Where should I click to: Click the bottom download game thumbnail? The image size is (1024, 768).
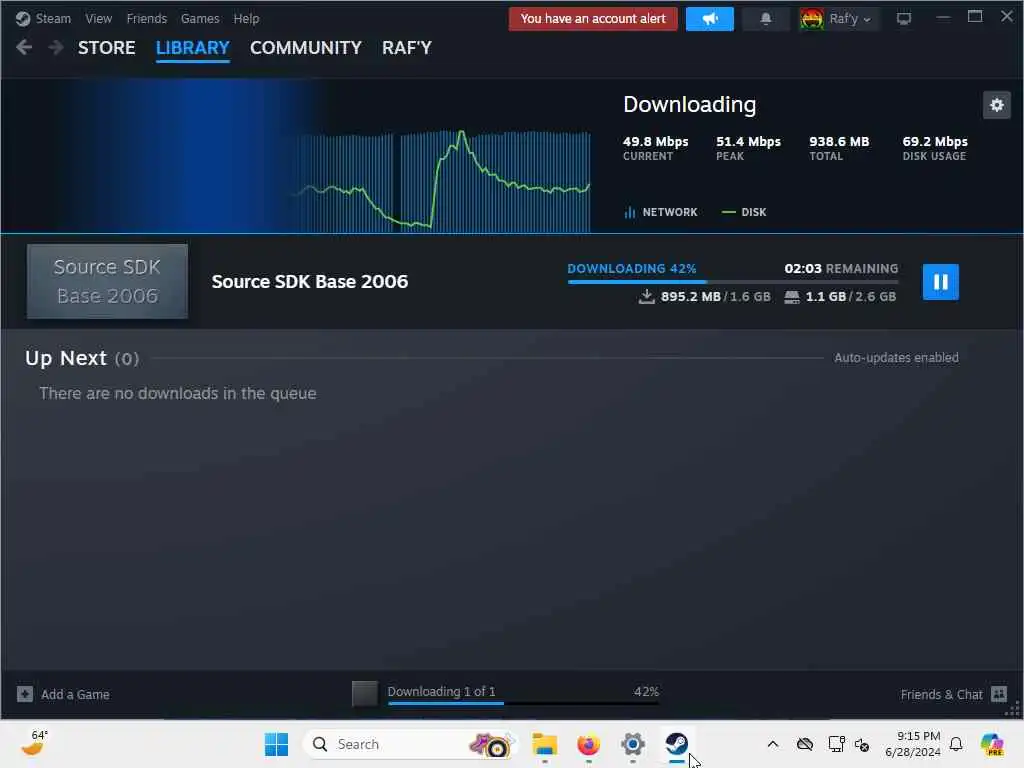tap(364, 694)
